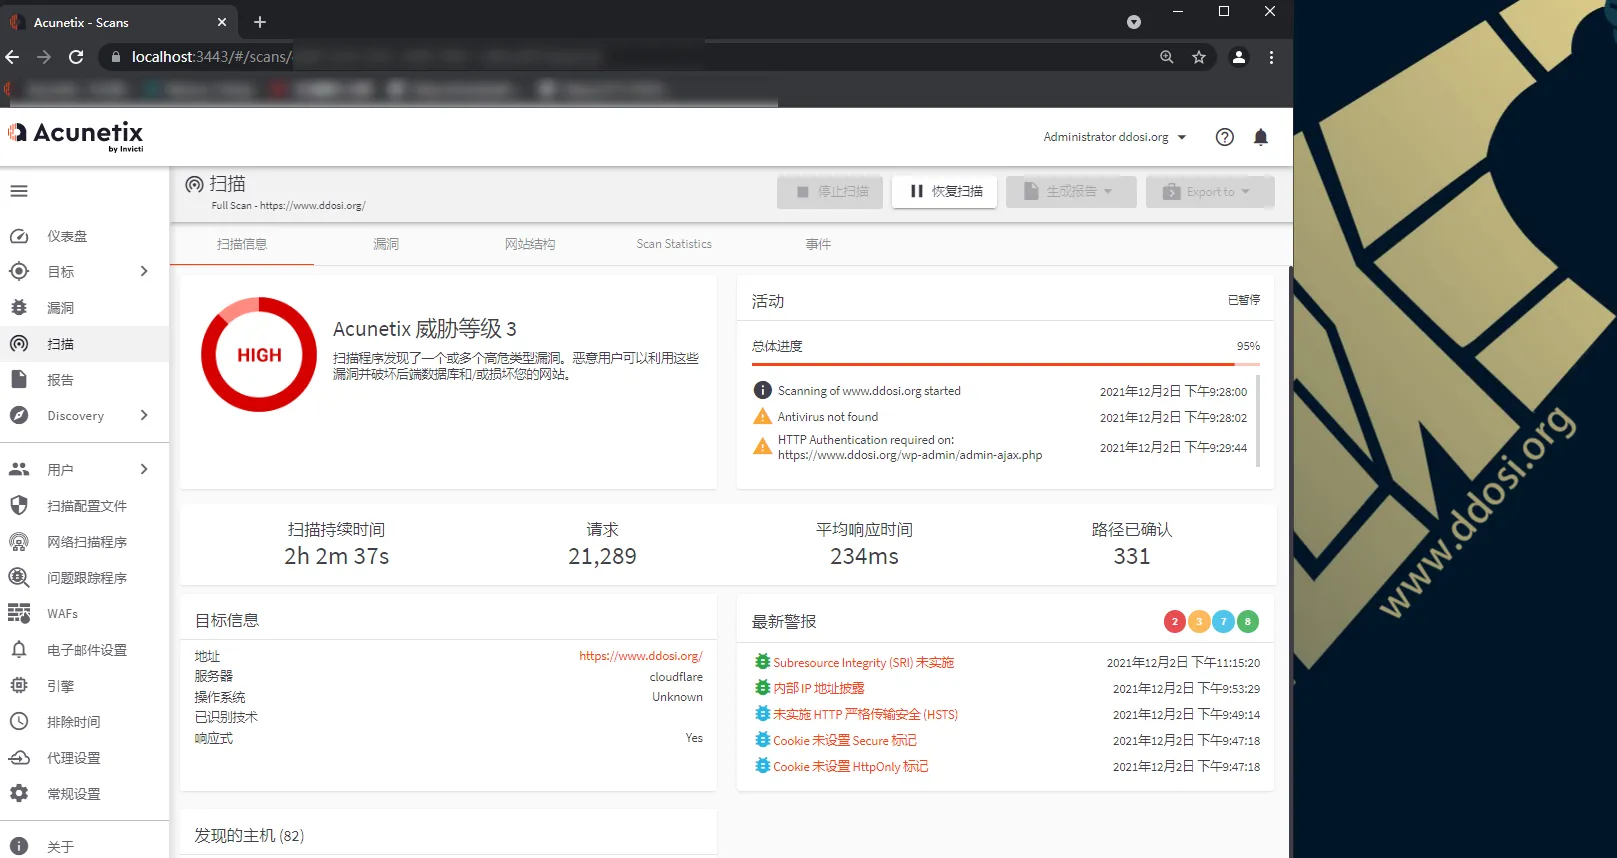This screenshot has height=858, width=1617.
Task: Open the 引擎 engine chip icon
Action: [19, 686]
